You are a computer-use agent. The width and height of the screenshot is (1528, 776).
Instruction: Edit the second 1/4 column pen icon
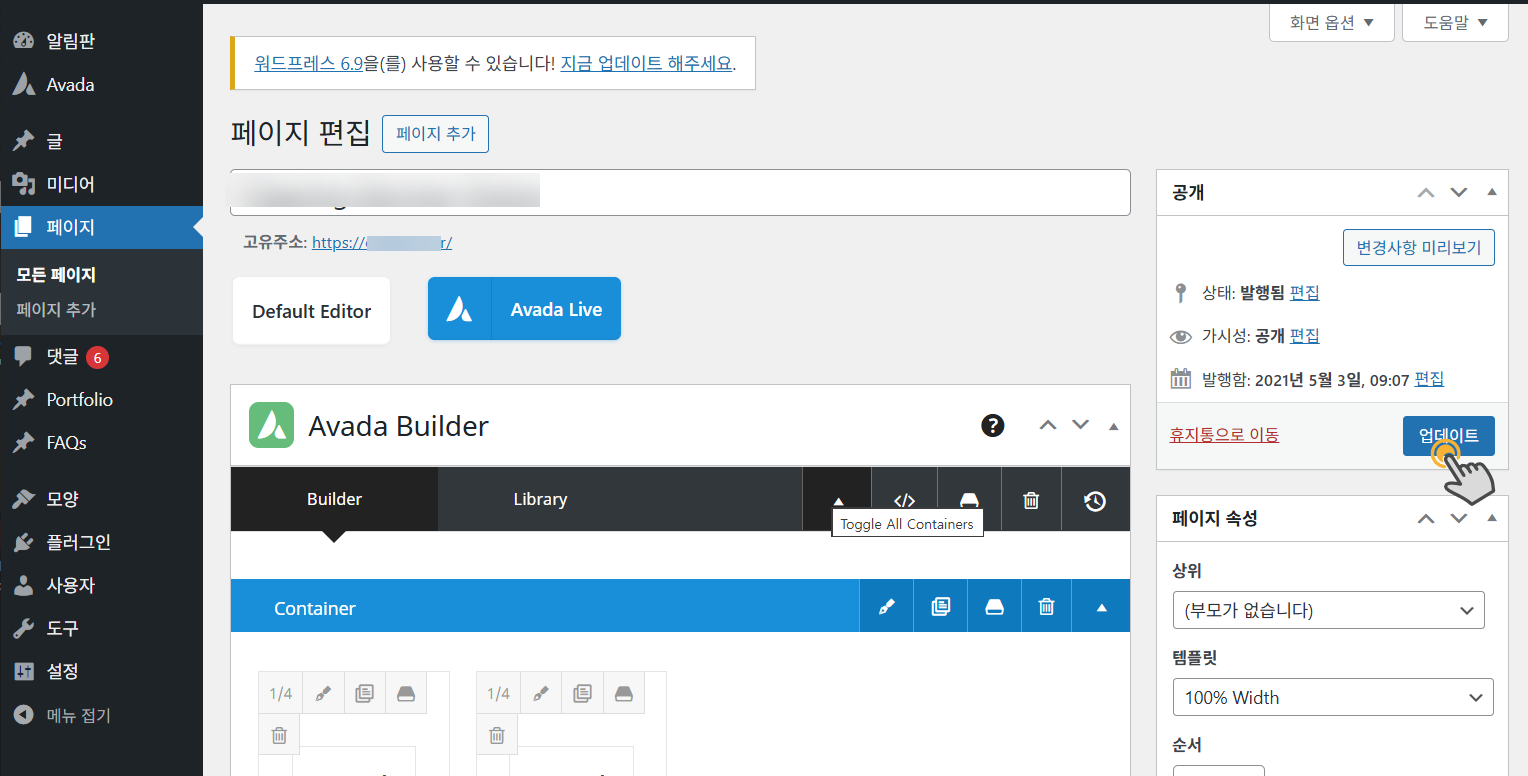pyautogui.click(x=540, y=693)
